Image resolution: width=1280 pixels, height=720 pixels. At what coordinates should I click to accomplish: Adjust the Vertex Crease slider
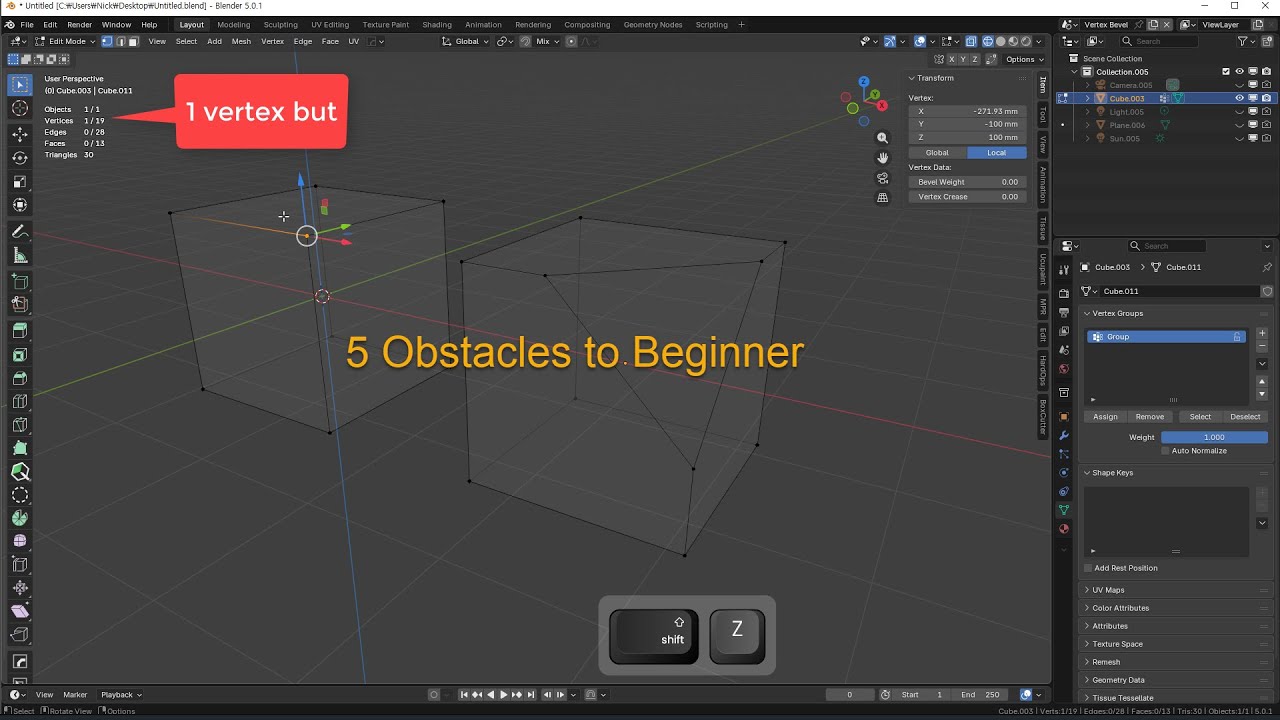pyautogui.click(x=967, y=197)
